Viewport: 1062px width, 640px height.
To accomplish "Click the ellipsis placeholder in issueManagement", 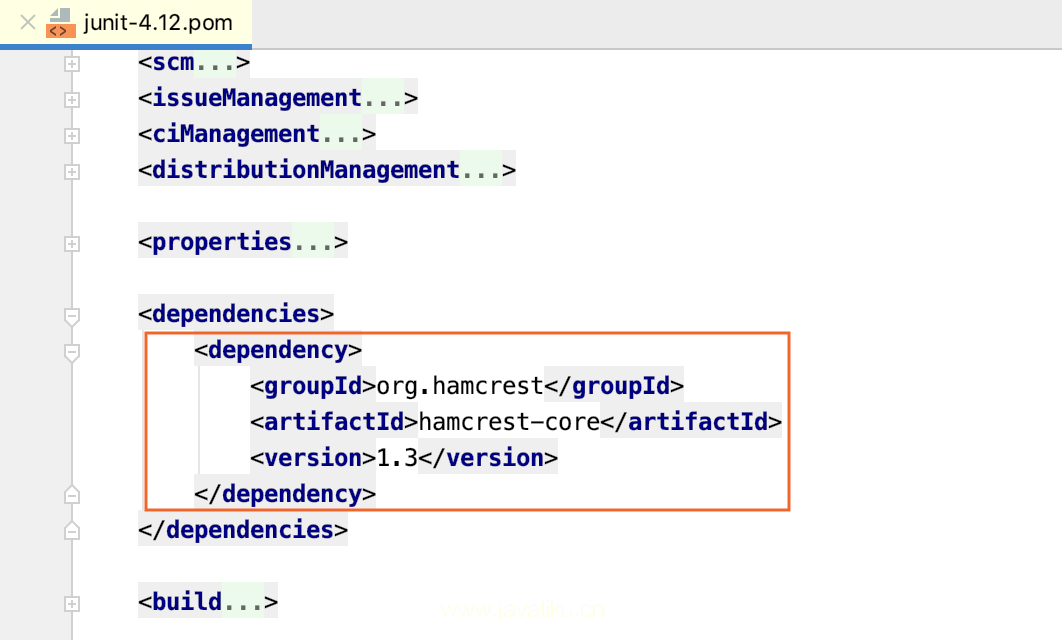I will click(382, 99).
